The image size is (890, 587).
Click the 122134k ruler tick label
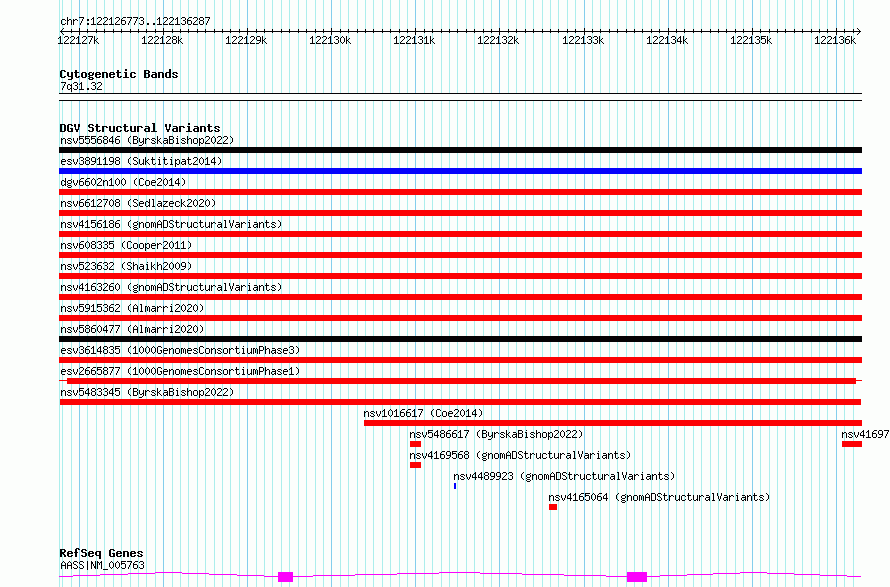(668, 40)
